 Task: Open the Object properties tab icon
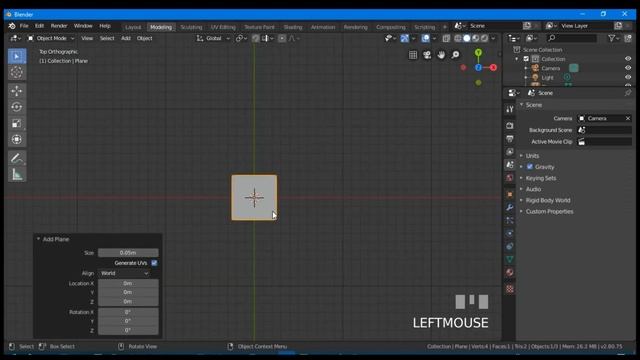coord(510,195)
